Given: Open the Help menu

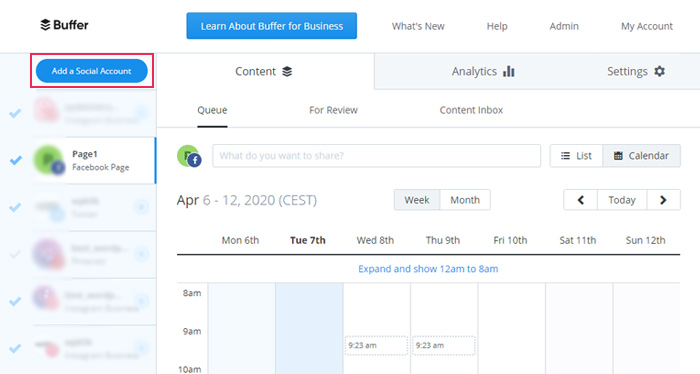Looking at the screenshot, I should 497,26.
